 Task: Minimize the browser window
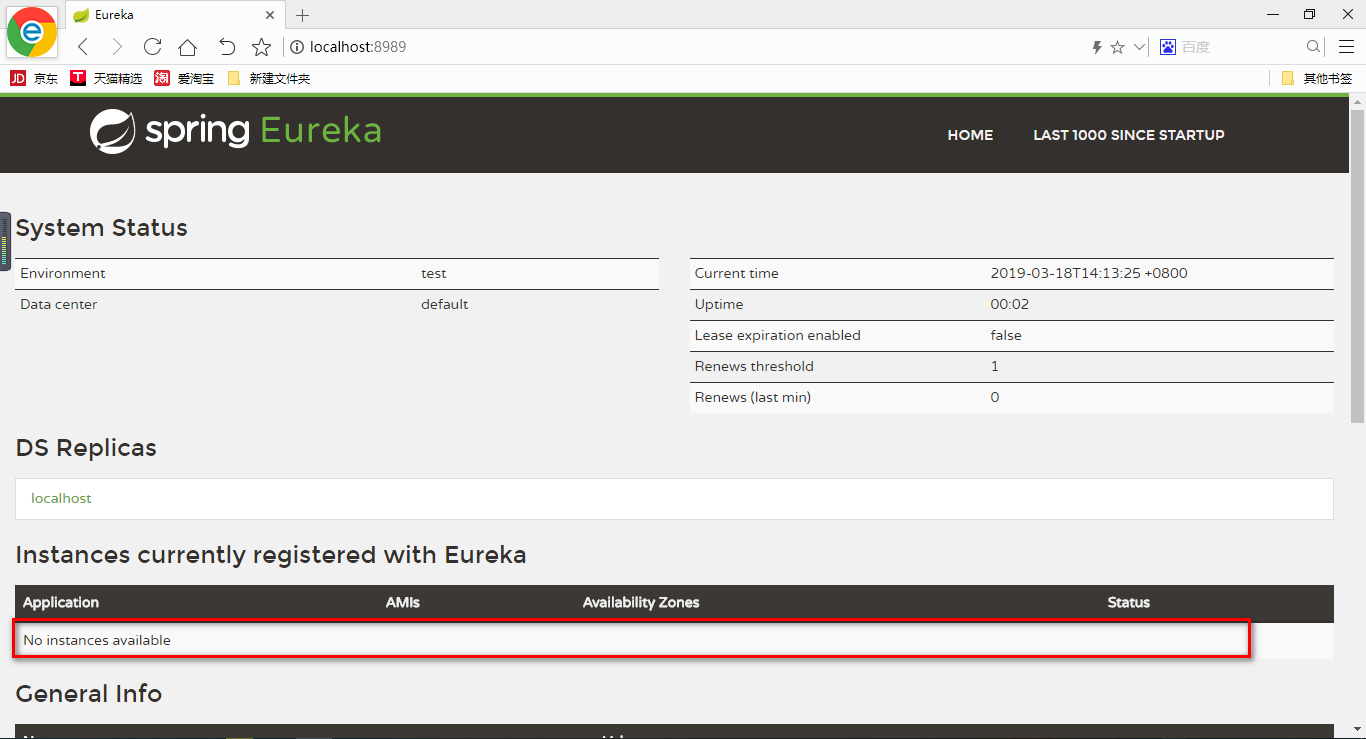(1273, 14)
